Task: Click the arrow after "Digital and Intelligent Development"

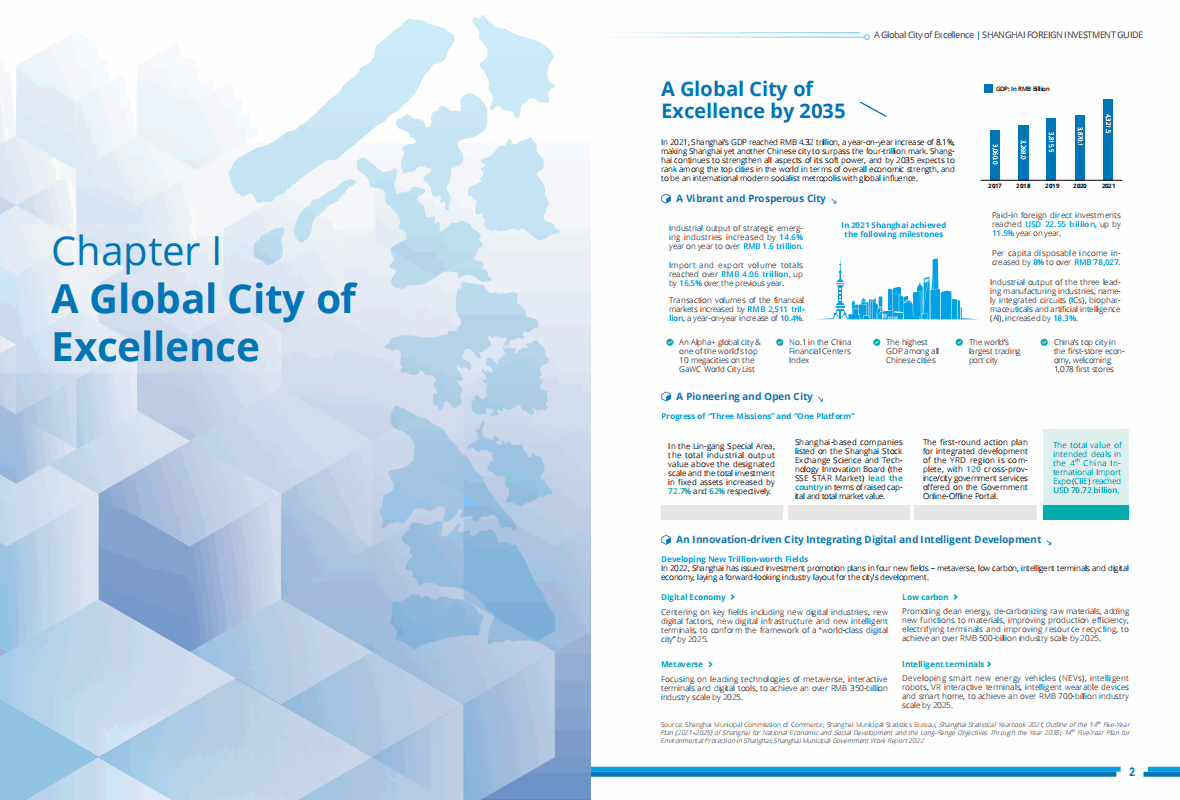Action: 1049,542
